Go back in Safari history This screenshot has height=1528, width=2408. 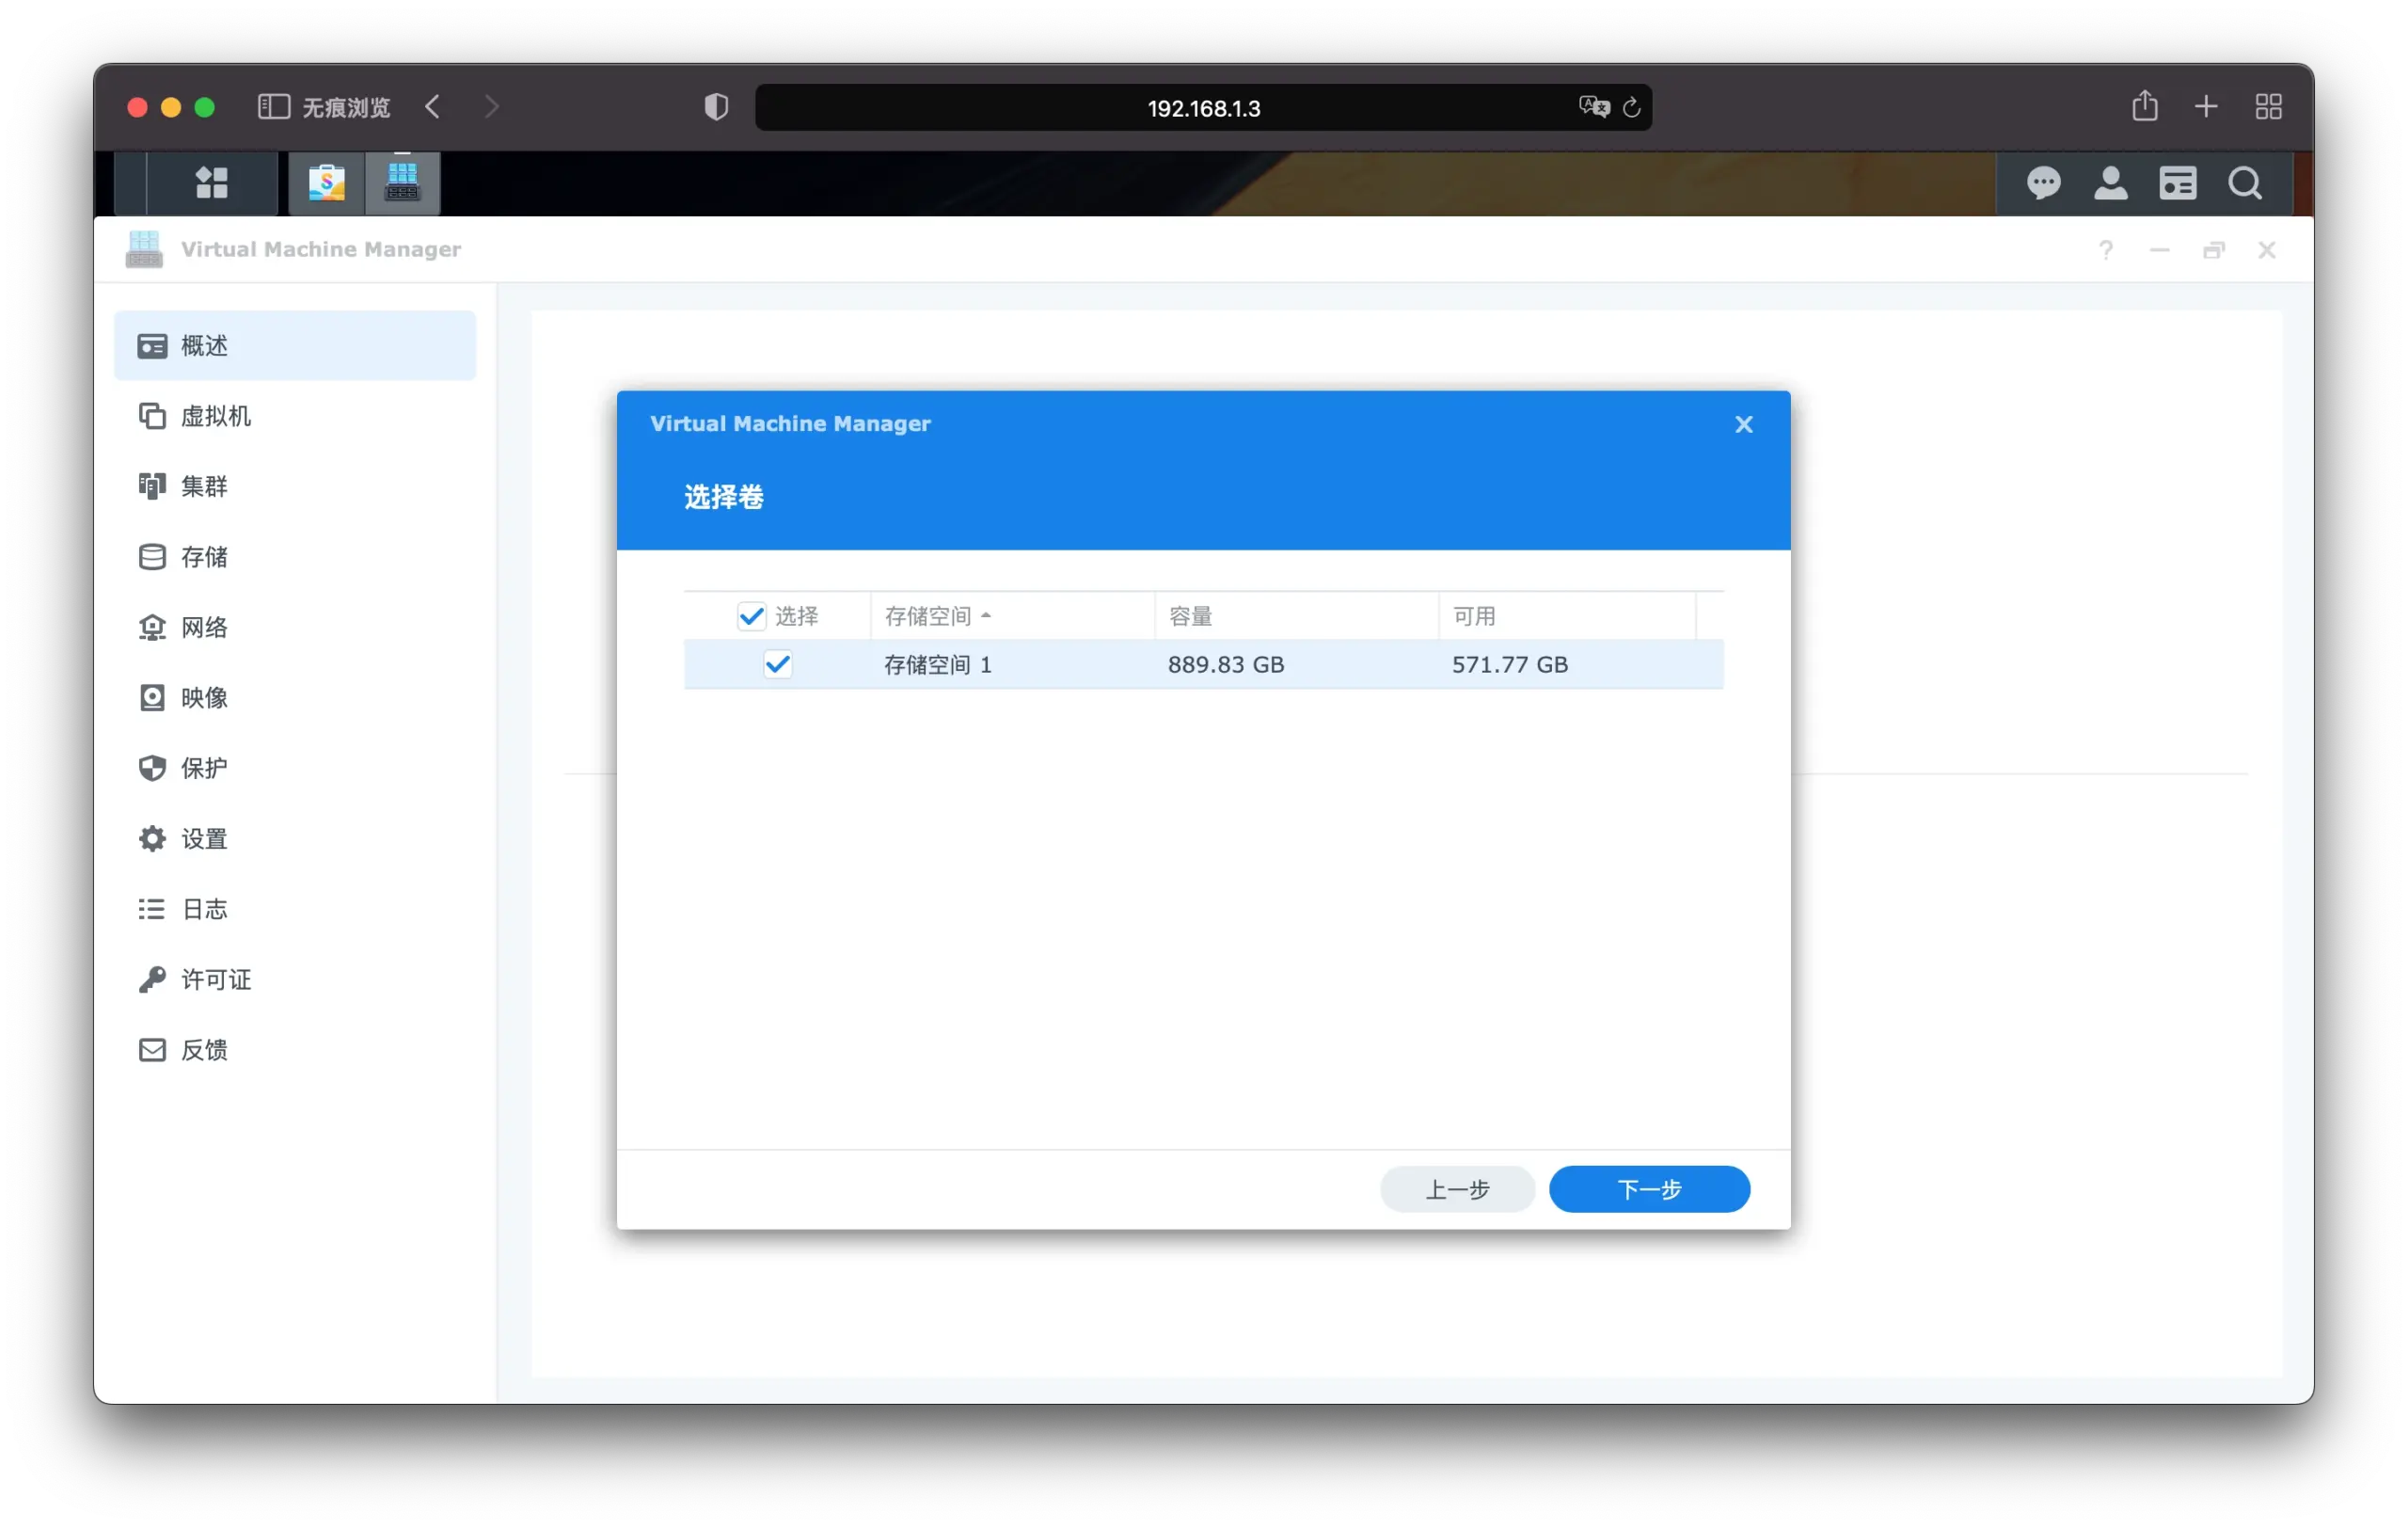[432, 107]
